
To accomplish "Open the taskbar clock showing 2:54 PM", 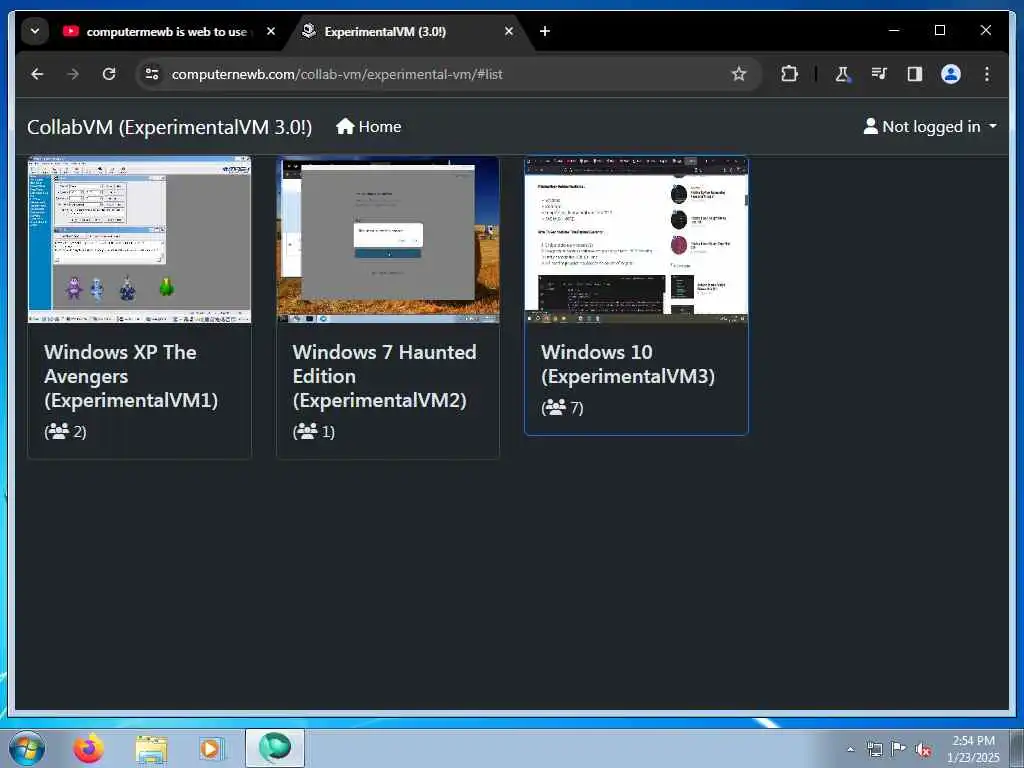I will pyautogui.click(x=973, y=749).
